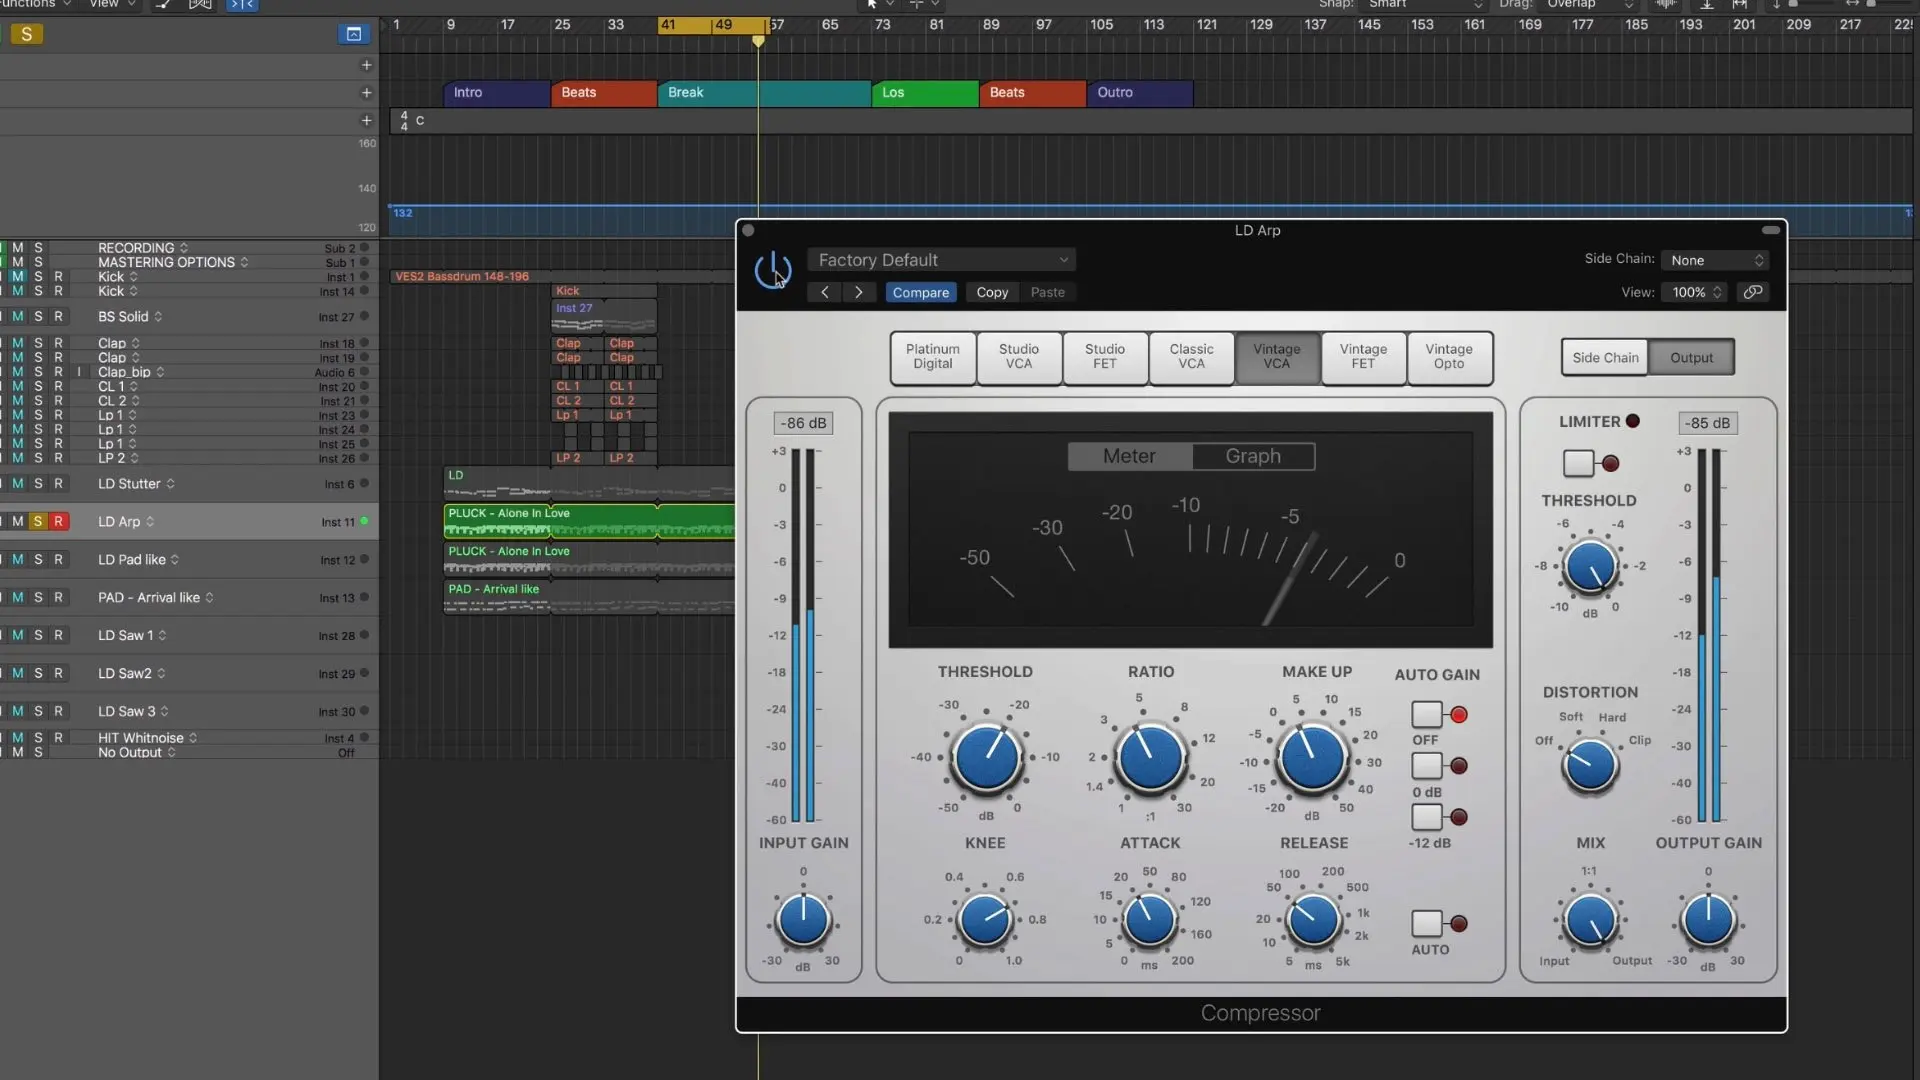Open the Factory Default preset dropdown
This screenshot has height=1080, width=1920.
pyautogui.click(x=941, y=260)
